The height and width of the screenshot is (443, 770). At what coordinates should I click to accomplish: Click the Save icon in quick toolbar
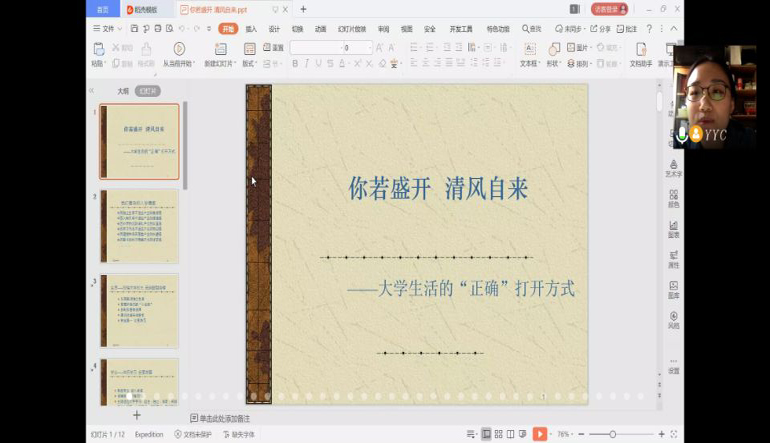134,29
